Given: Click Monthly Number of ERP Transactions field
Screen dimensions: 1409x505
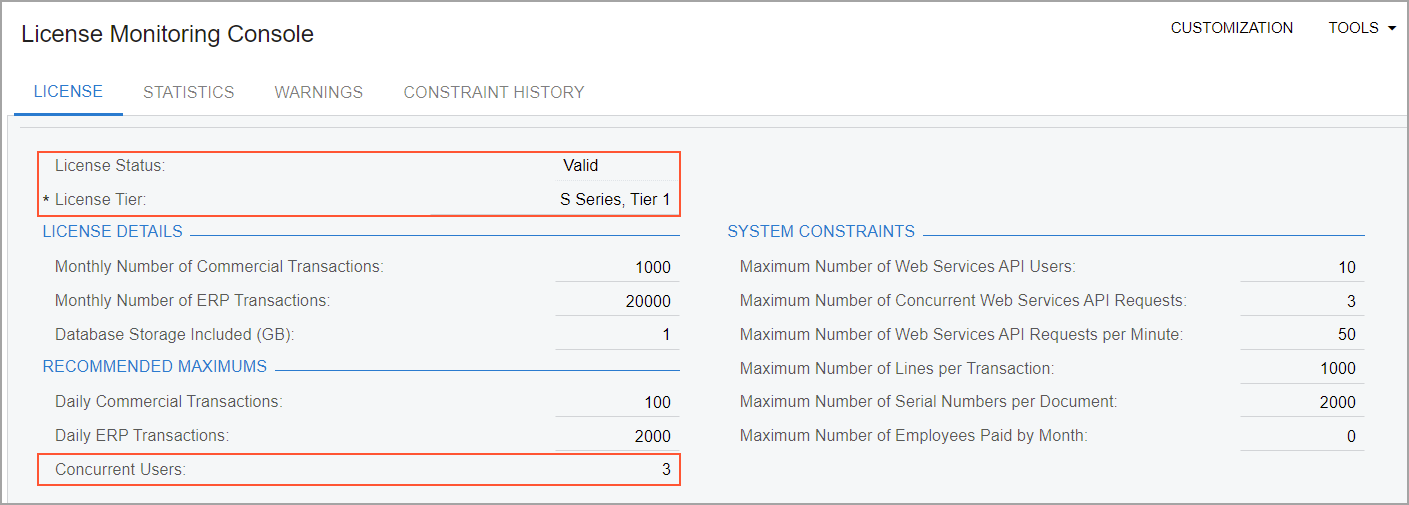Looking at the screenshot, I should coord(616,301).
